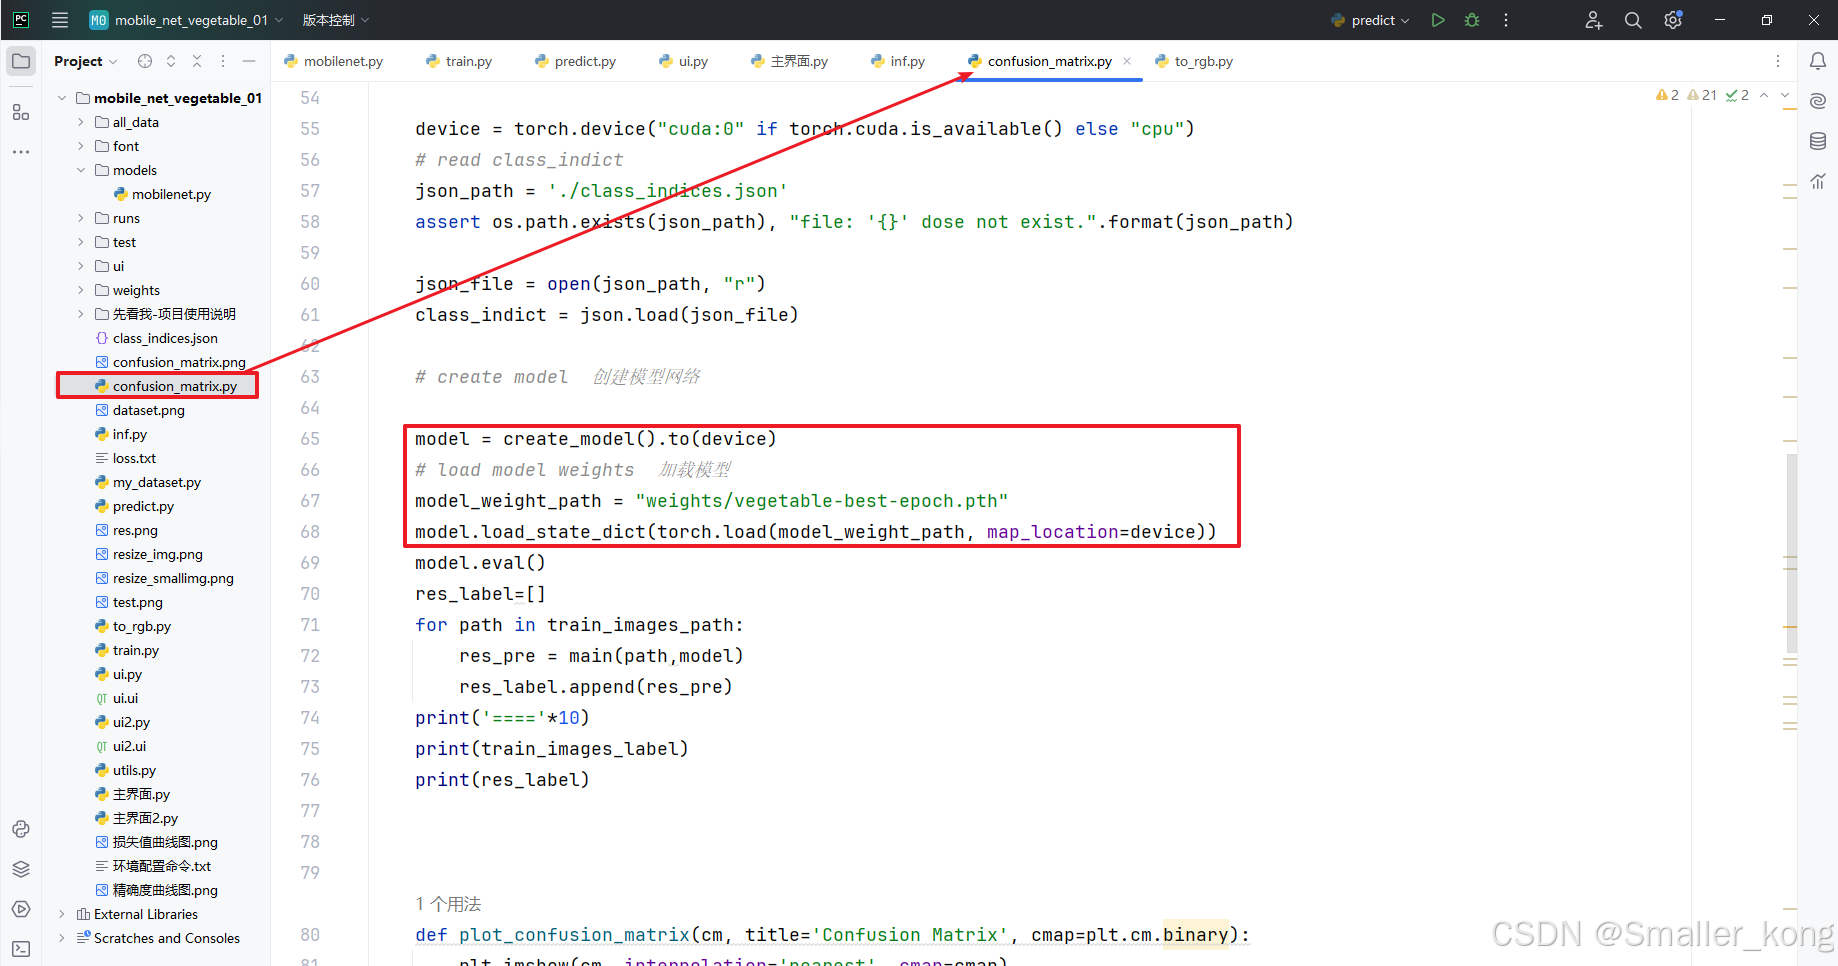Open editor tabs options menu
Screen dimensions: 1838x966
[x=1778, y=61]
